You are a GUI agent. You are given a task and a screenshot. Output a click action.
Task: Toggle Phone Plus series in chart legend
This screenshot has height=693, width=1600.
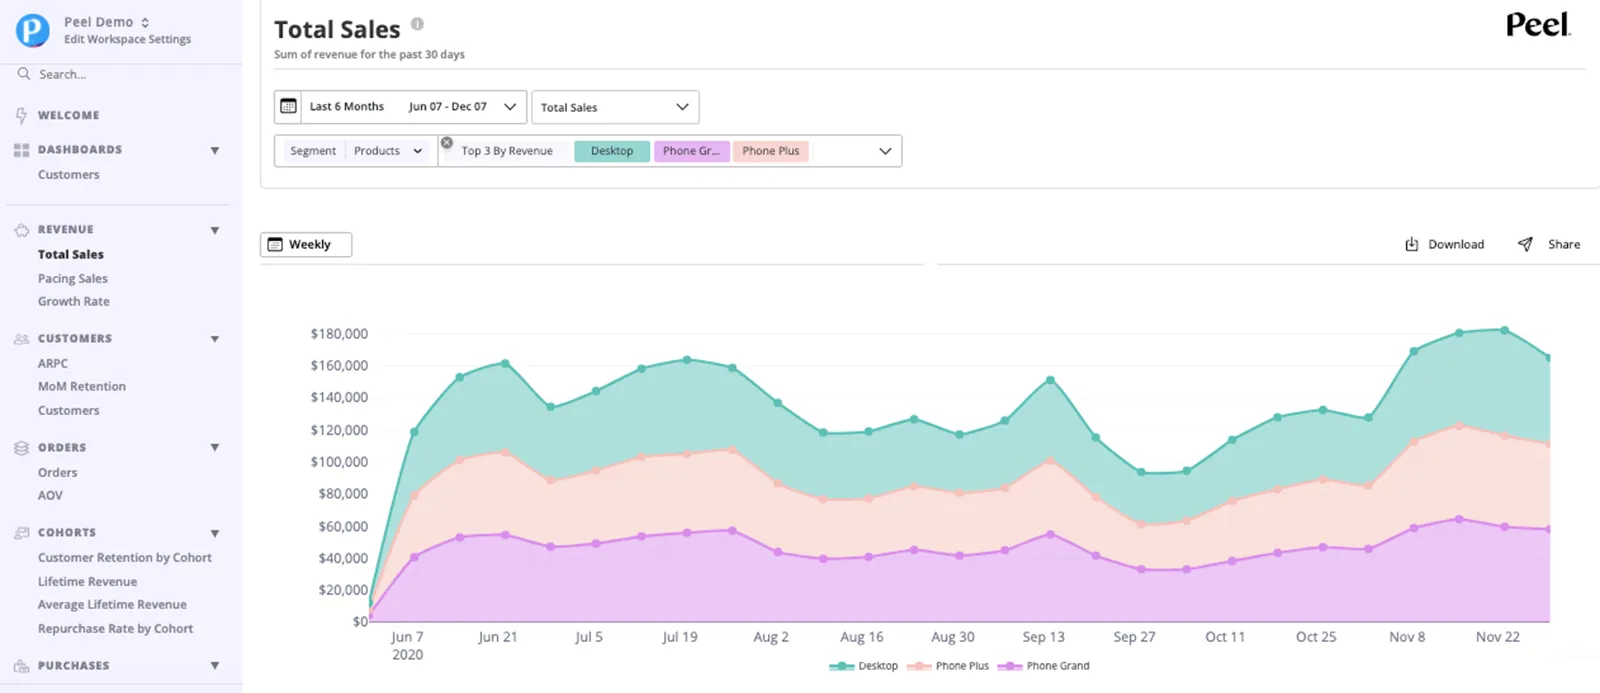click(x=948, y=666)
